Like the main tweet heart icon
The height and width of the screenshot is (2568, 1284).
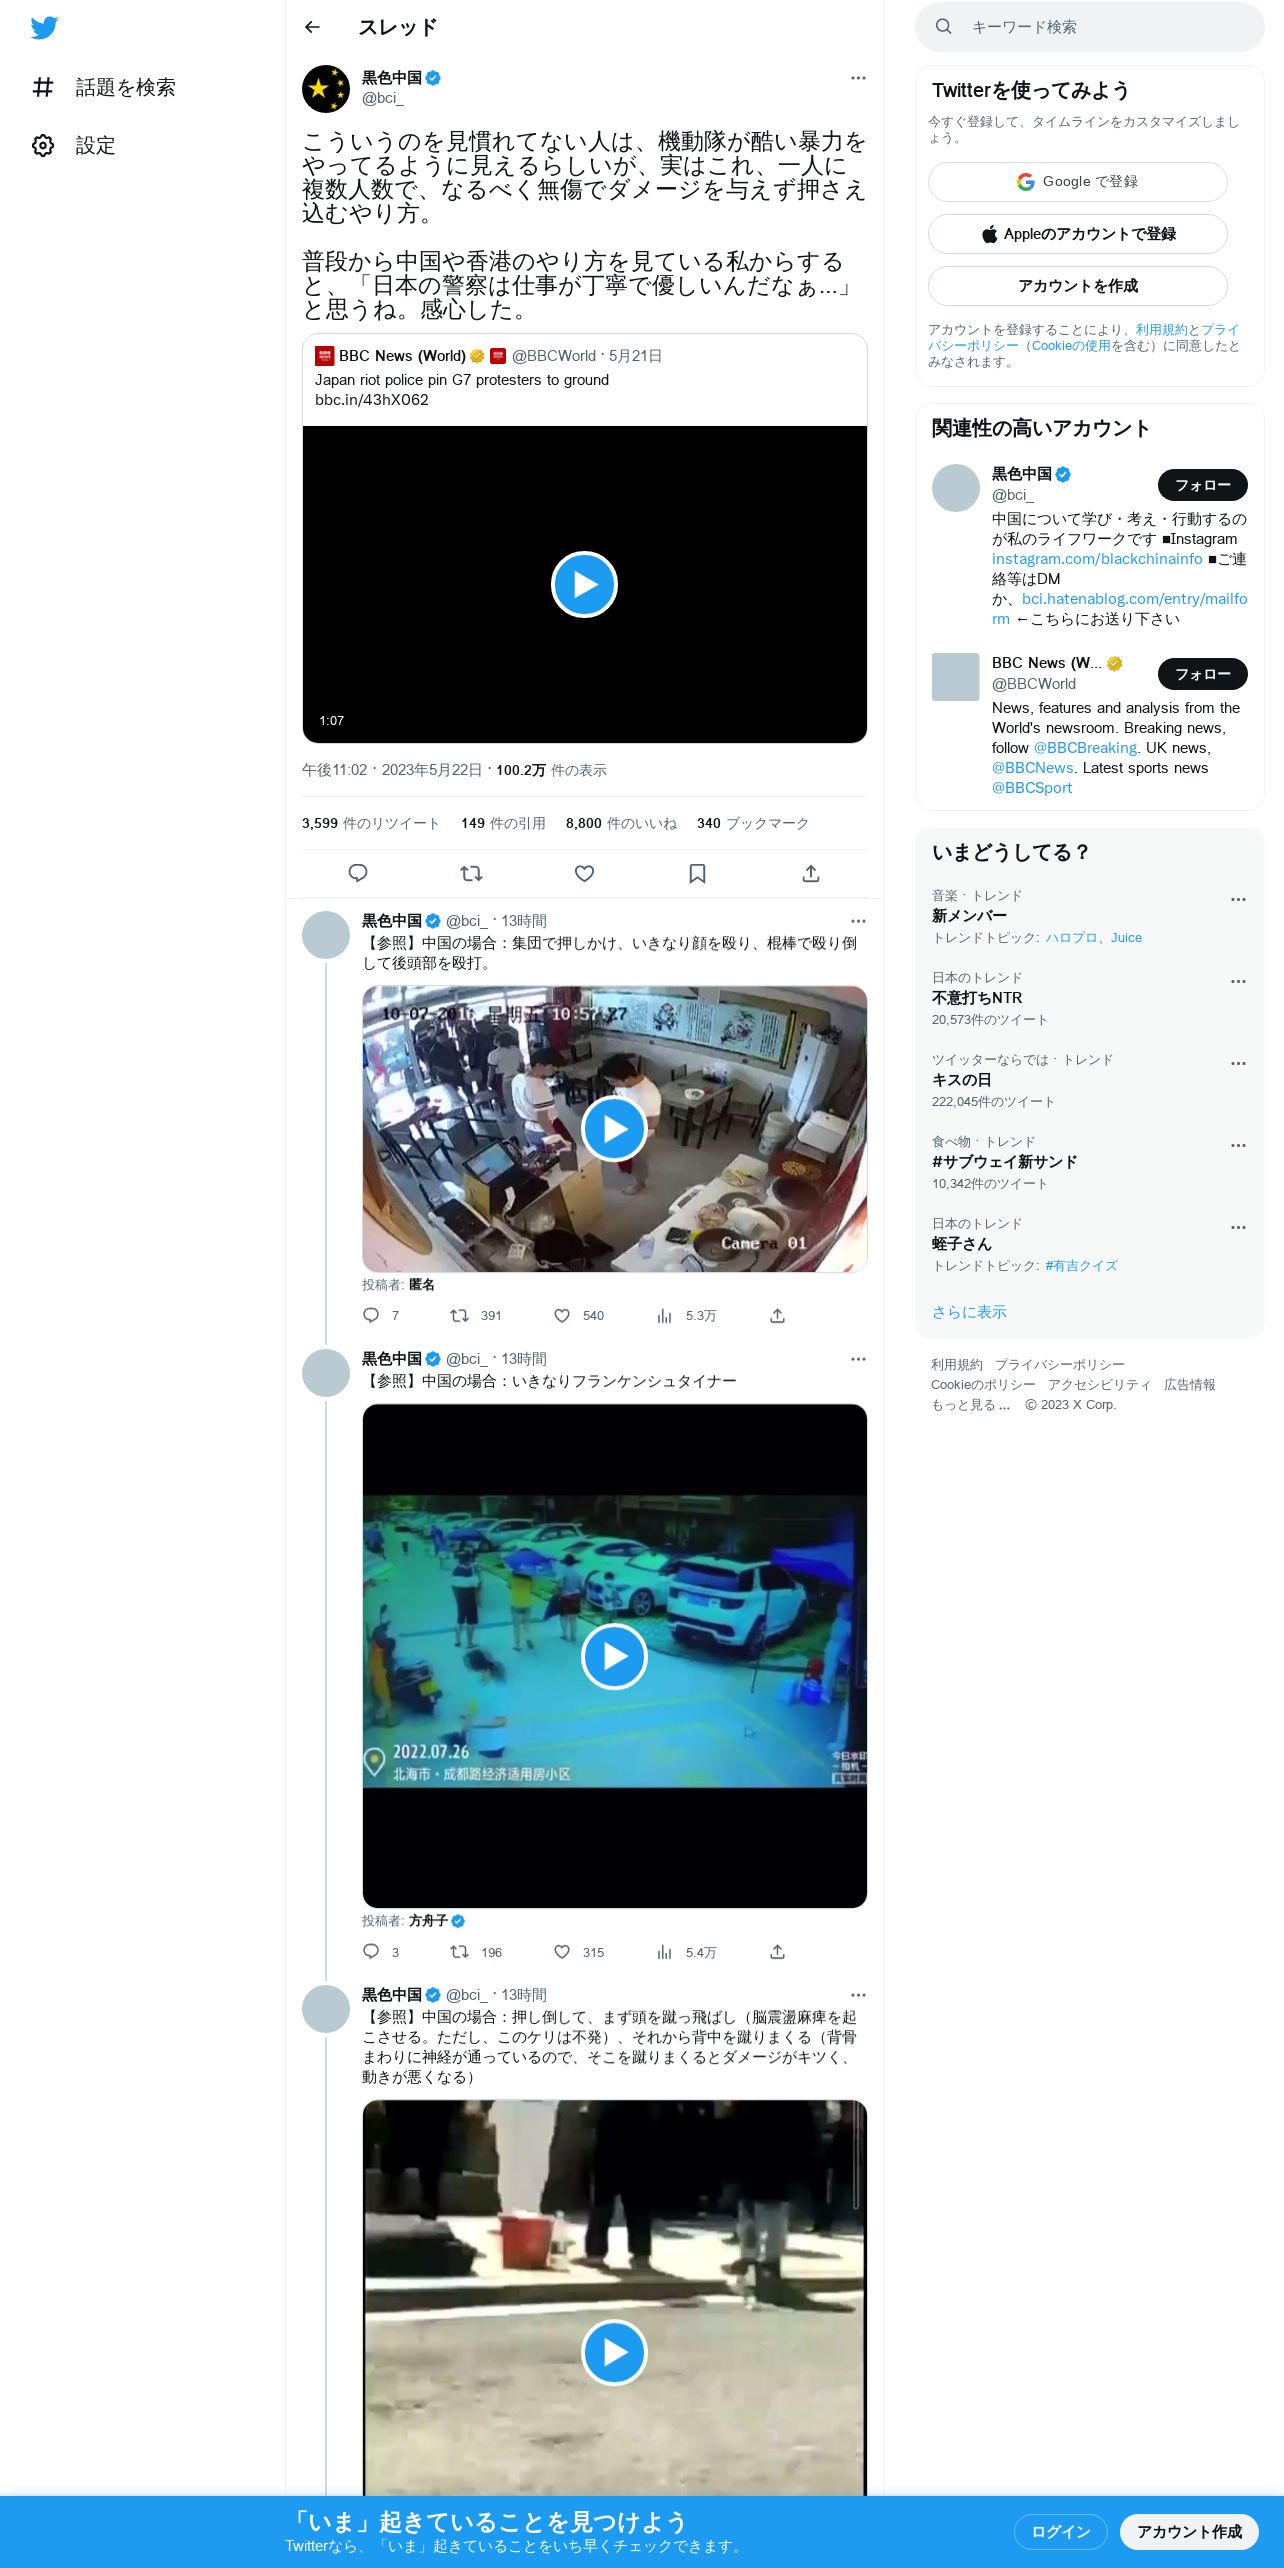[x=584, y=873]
